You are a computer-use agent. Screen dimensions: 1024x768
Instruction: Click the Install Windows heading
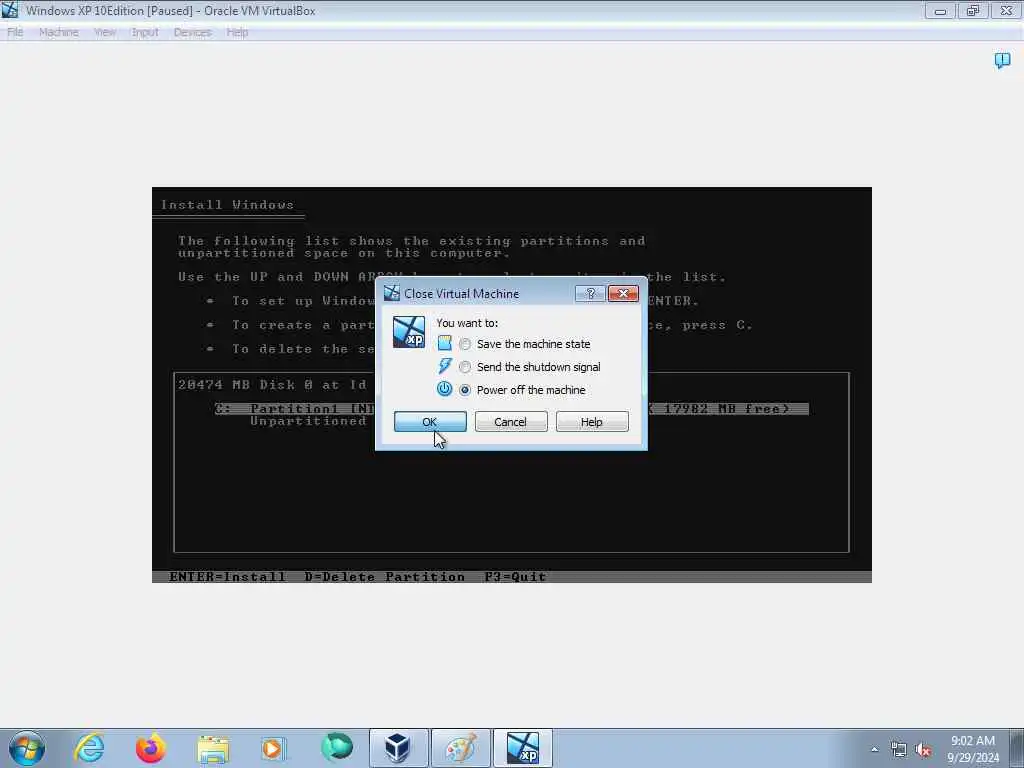coord(227,204)
